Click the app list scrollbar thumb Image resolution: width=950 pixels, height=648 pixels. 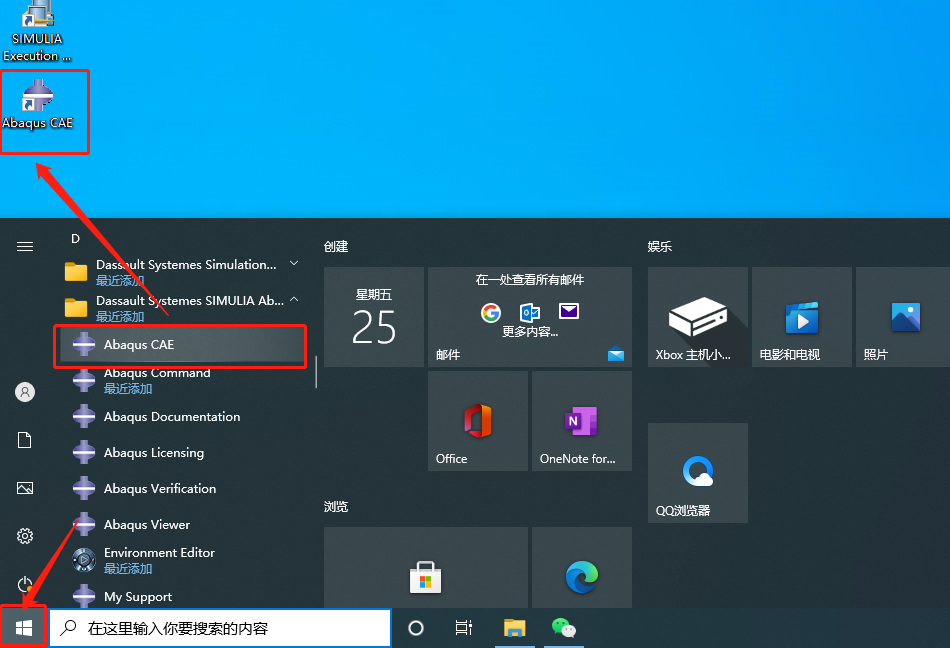[x=316, y=371]
